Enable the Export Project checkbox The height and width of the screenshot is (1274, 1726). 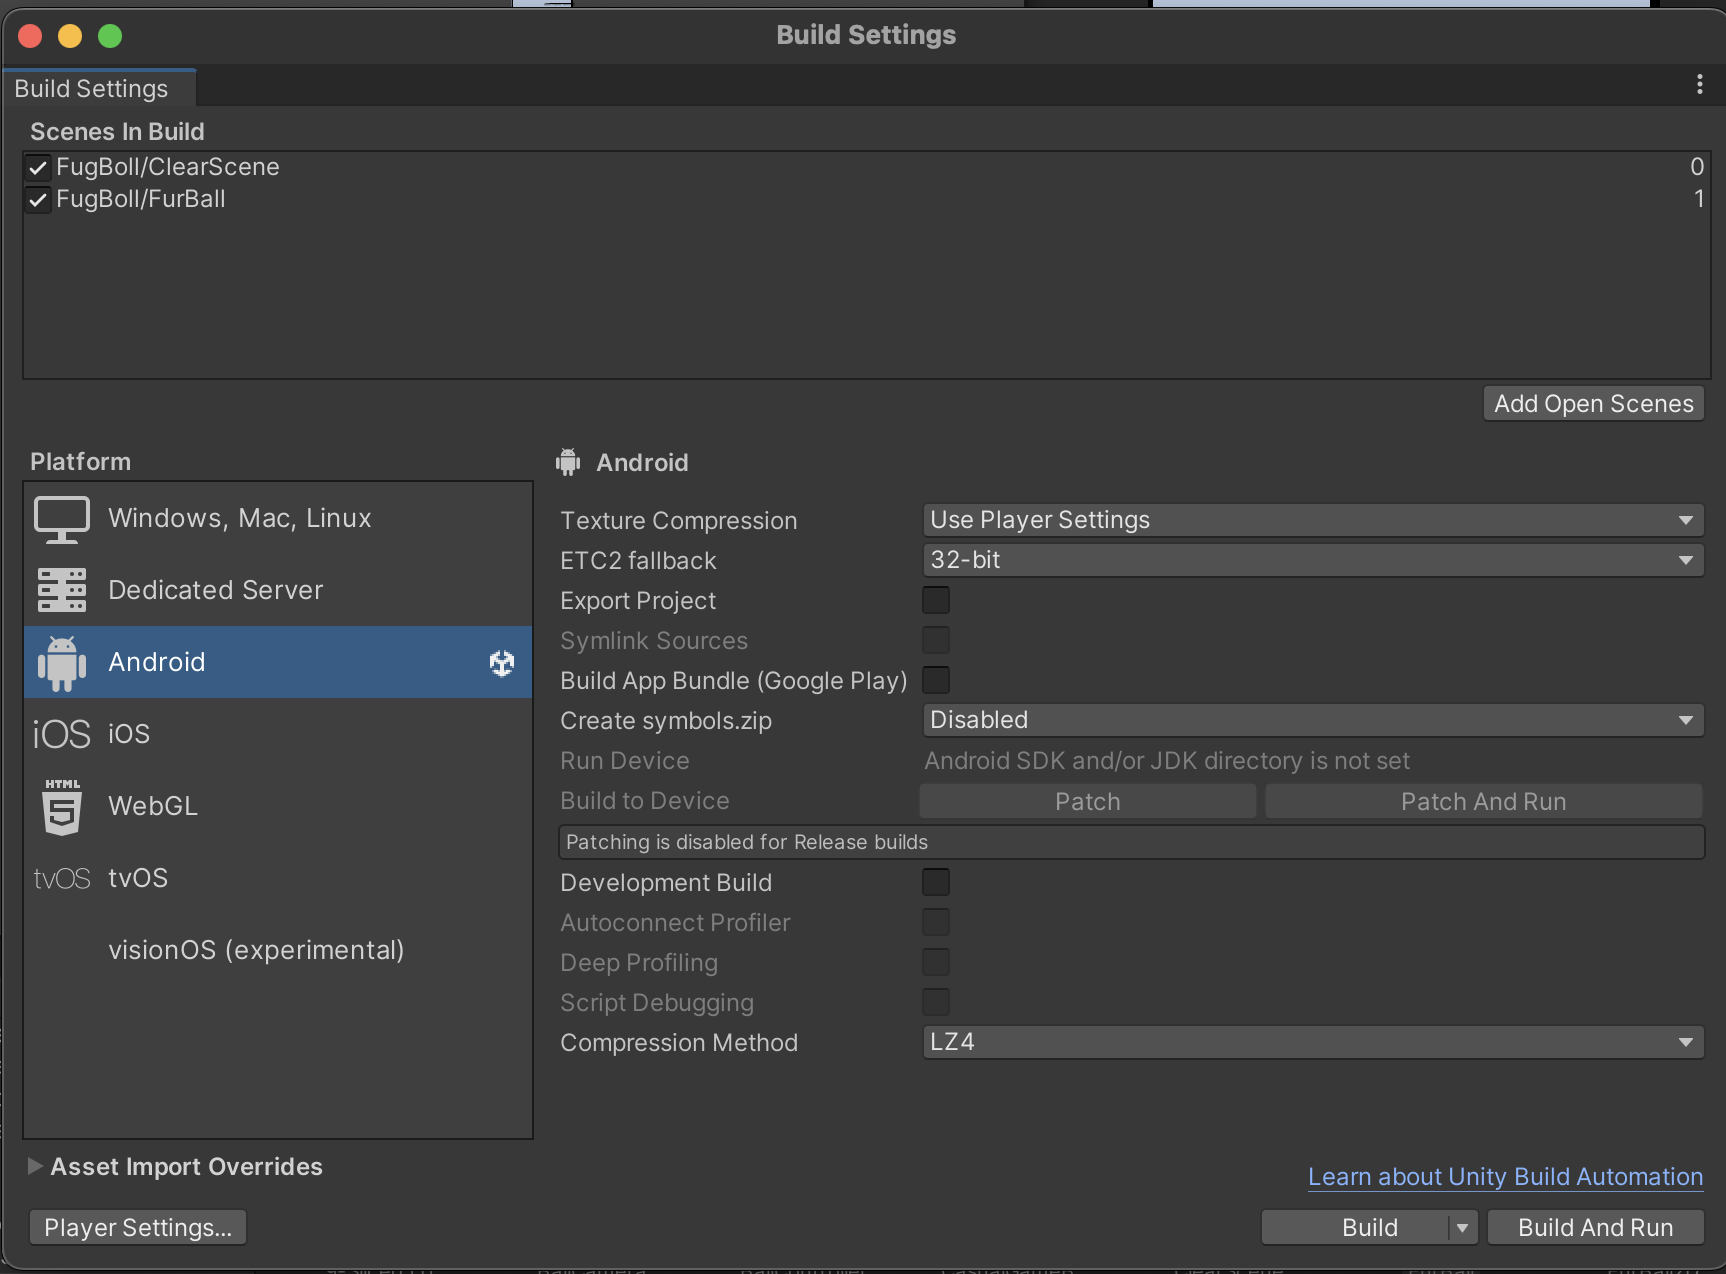(936, 600)
